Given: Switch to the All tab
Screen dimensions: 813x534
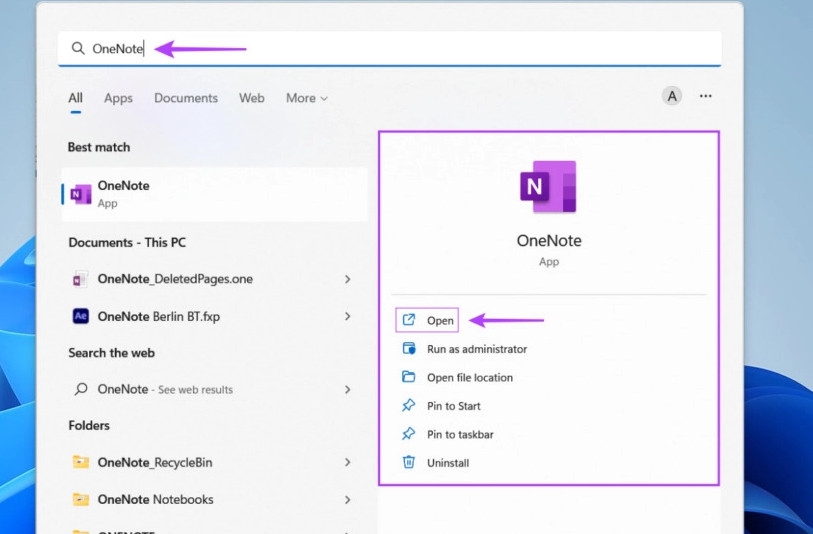Looking at the screenshot, I should [x=76, y=98].
